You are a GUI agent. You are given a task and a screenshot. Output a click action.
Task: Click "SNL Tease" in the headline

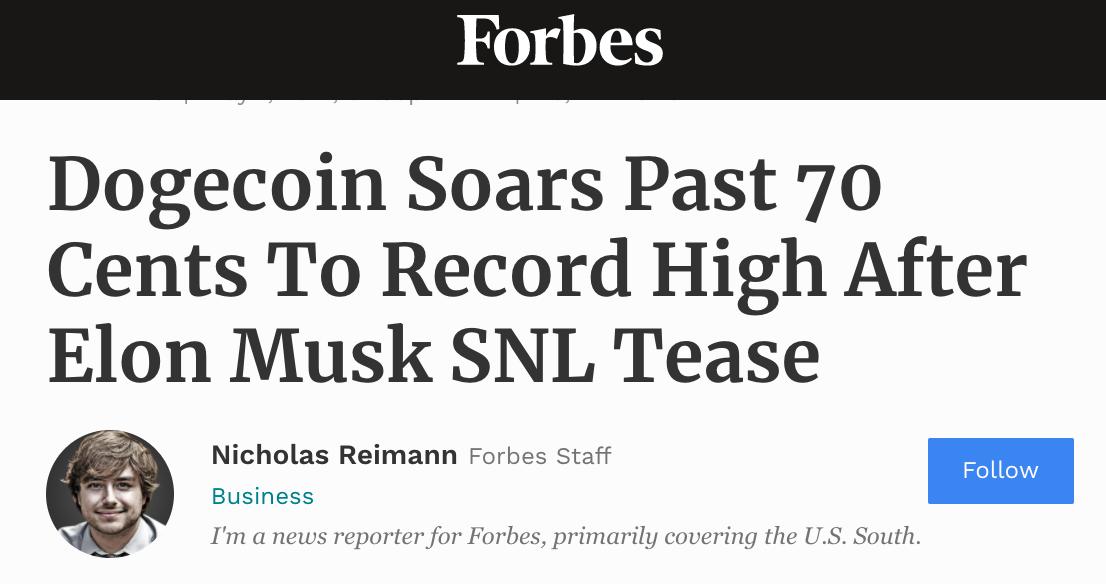635,357
